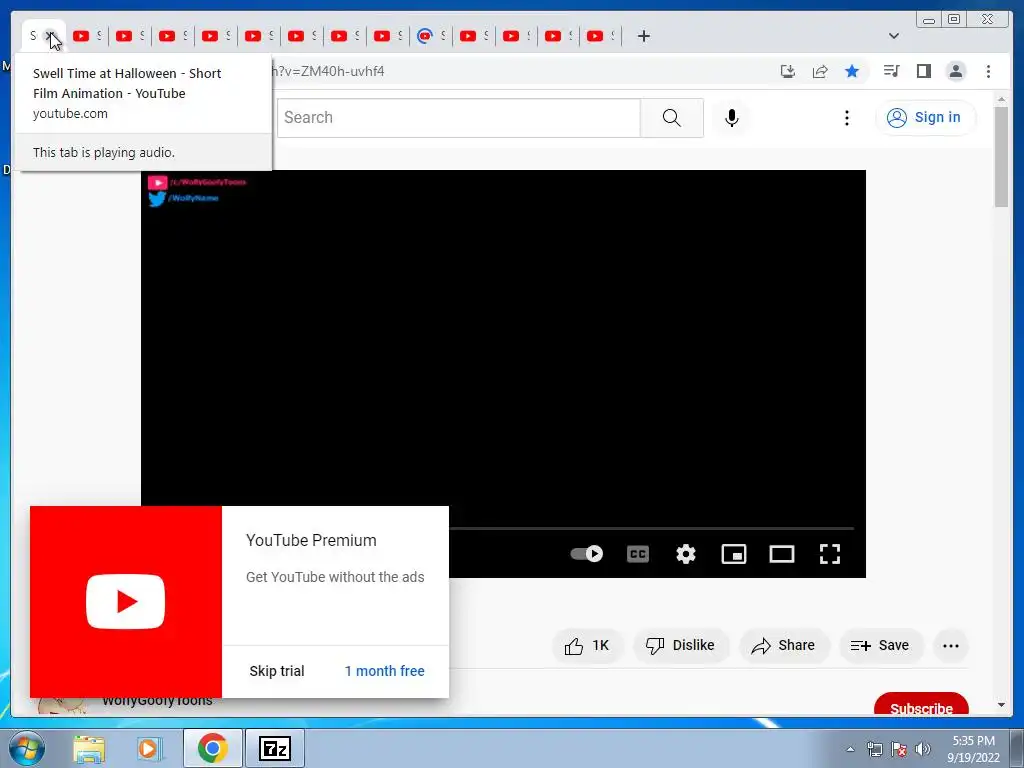Toggle closed captions with CC button
The height and width of the screenshot is (768, 1024).
point(637,554)
